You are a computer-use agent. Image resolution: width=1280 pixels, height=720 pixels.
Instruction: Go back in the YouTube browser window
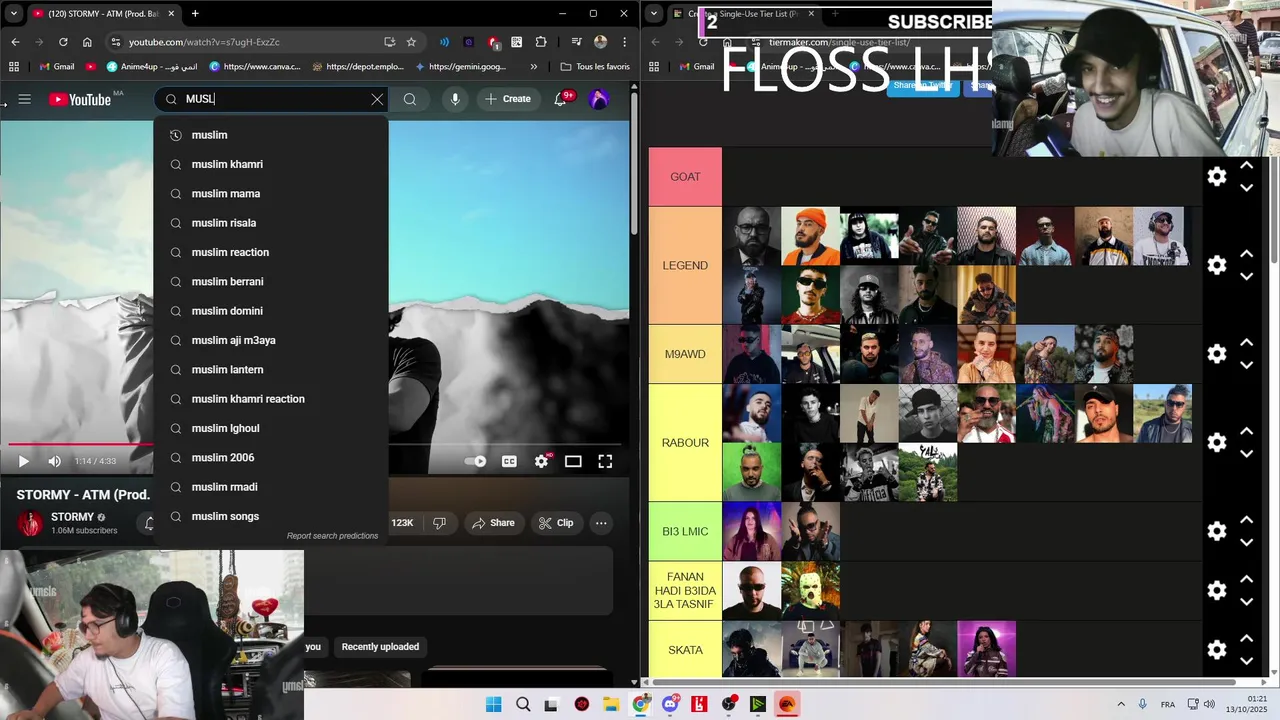click(x=15, y=42)
